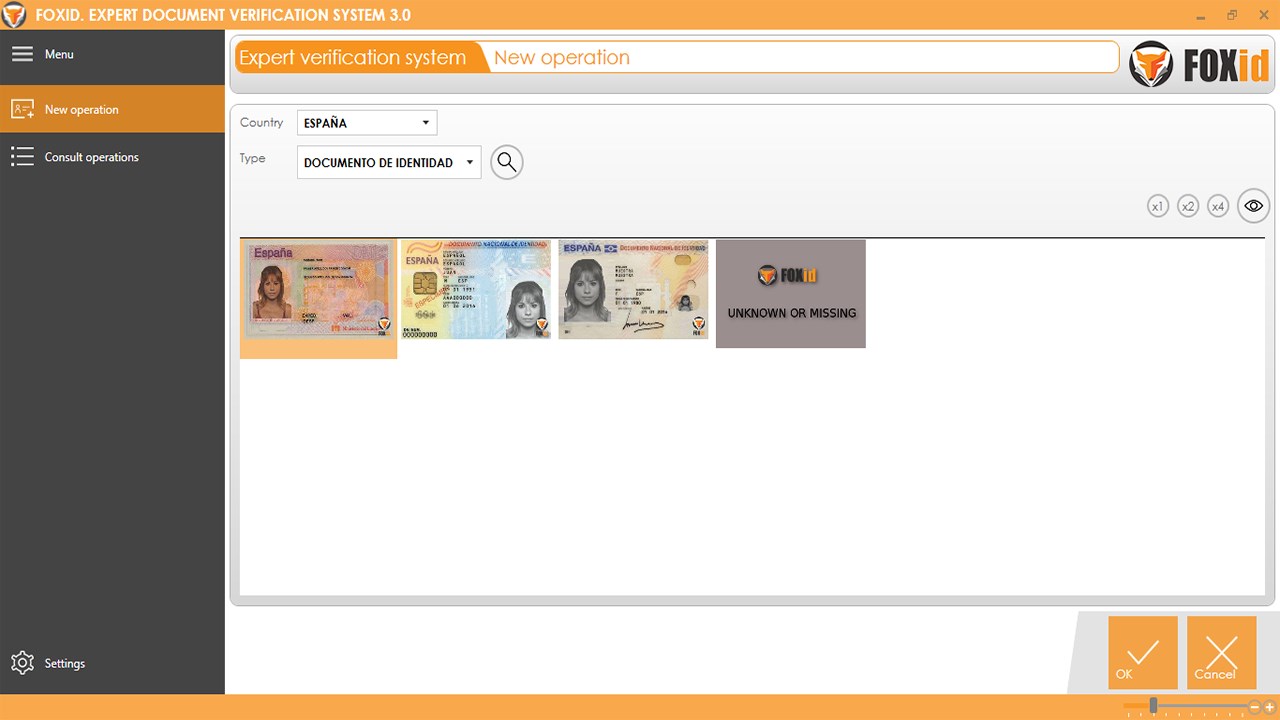
Task: Open Consult operations list
Action: tap(112, 157)
